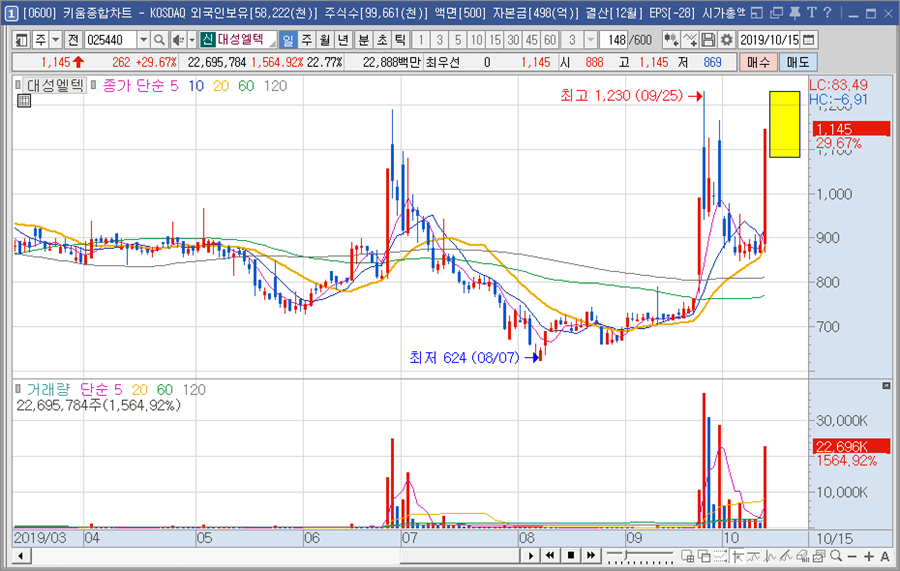The width and height of the screenshot is (900, 571).
Task: Open the interval '3' dropdown arrow
Action: pos(591,40)
